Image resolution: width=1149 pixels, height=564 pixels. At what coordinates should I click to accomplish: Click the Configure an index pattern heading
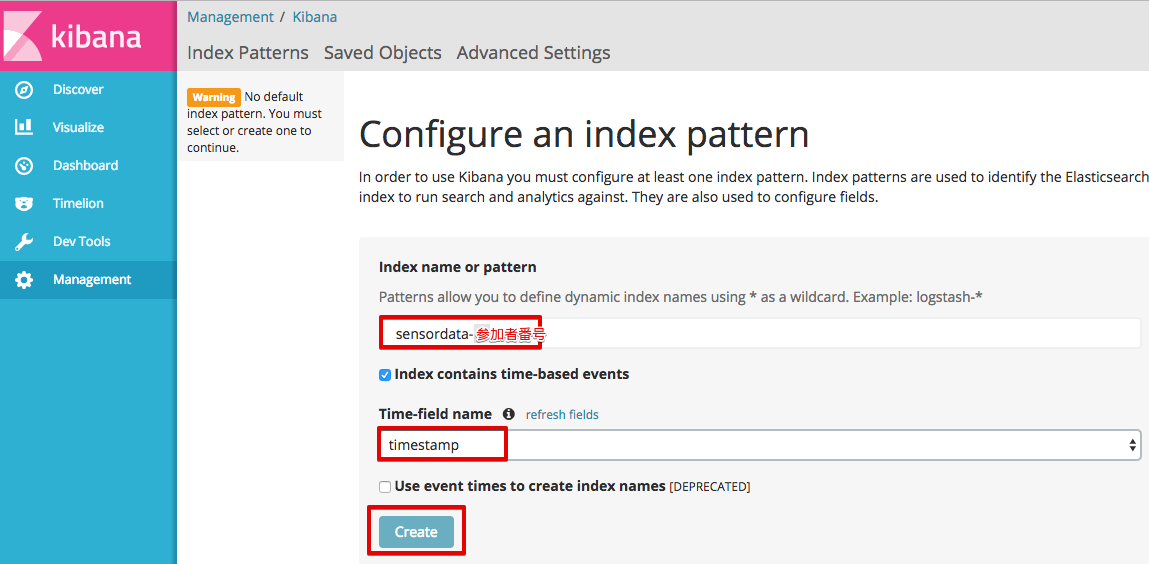click(584, 135)
